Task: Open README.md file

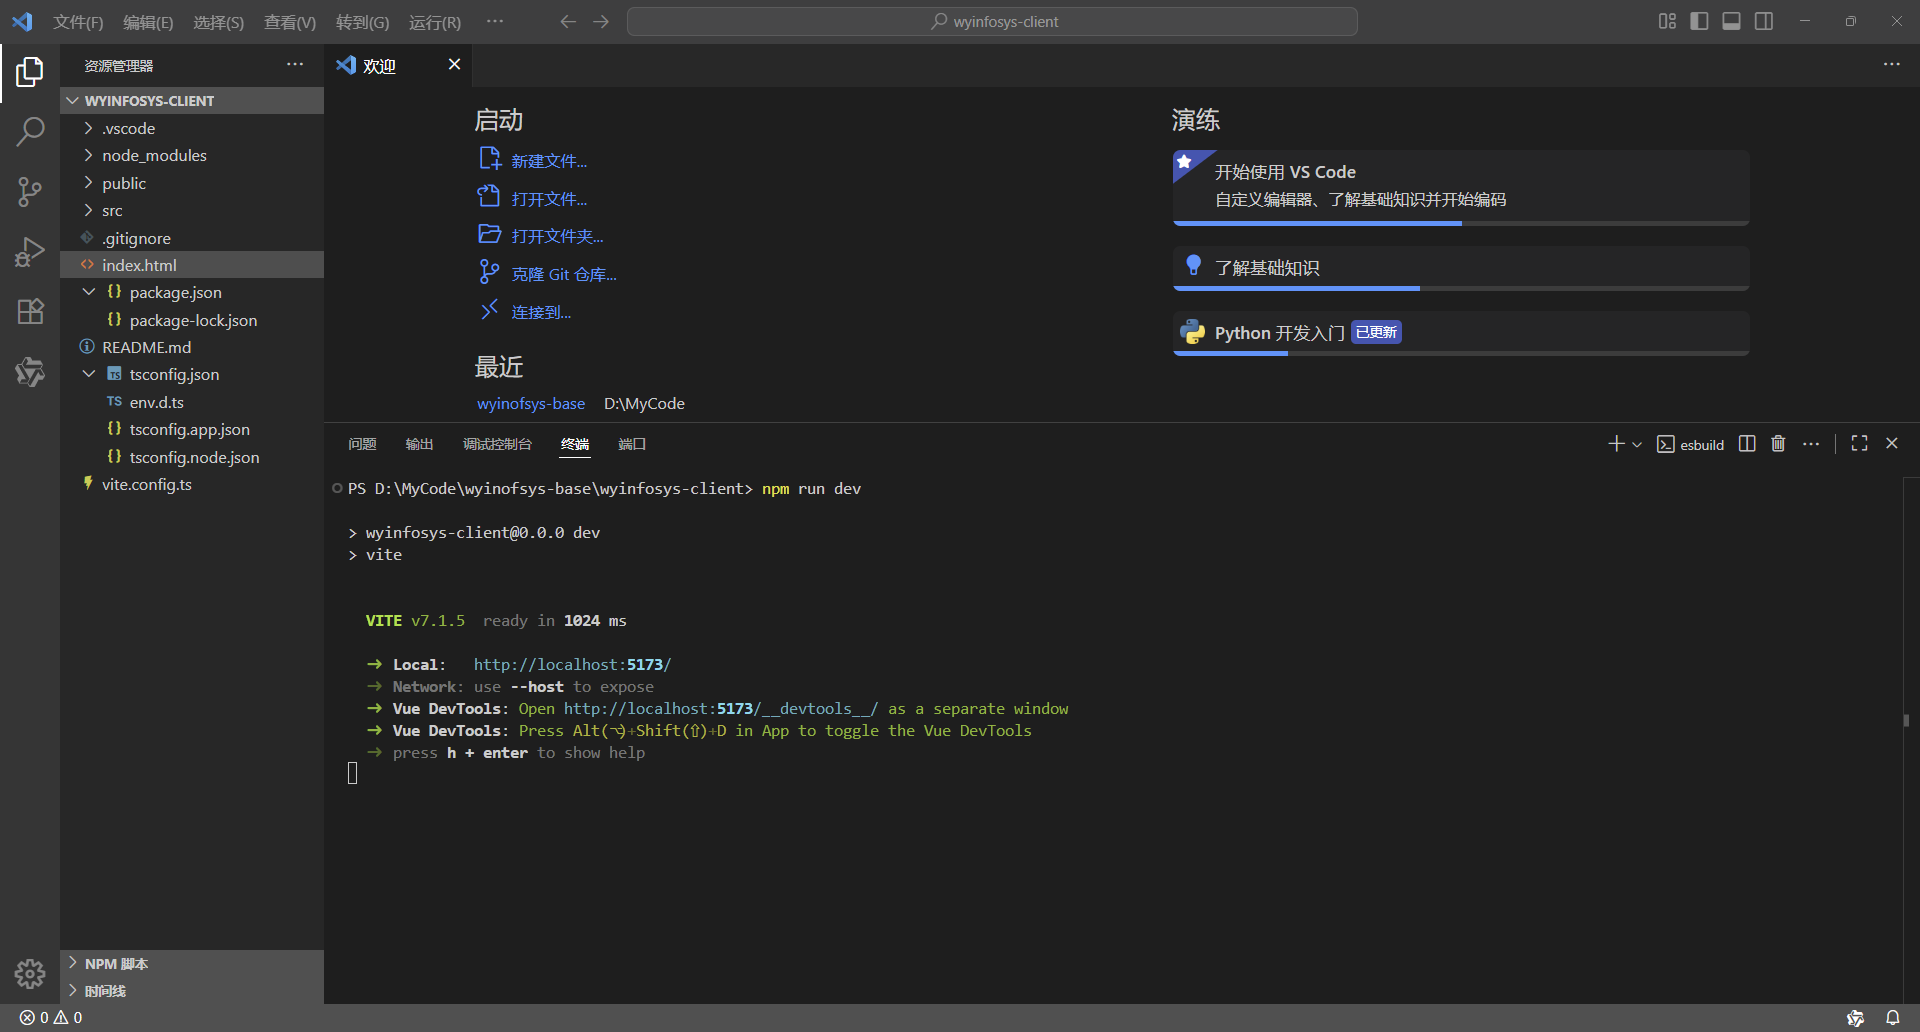Action: [x=192, y=347]
